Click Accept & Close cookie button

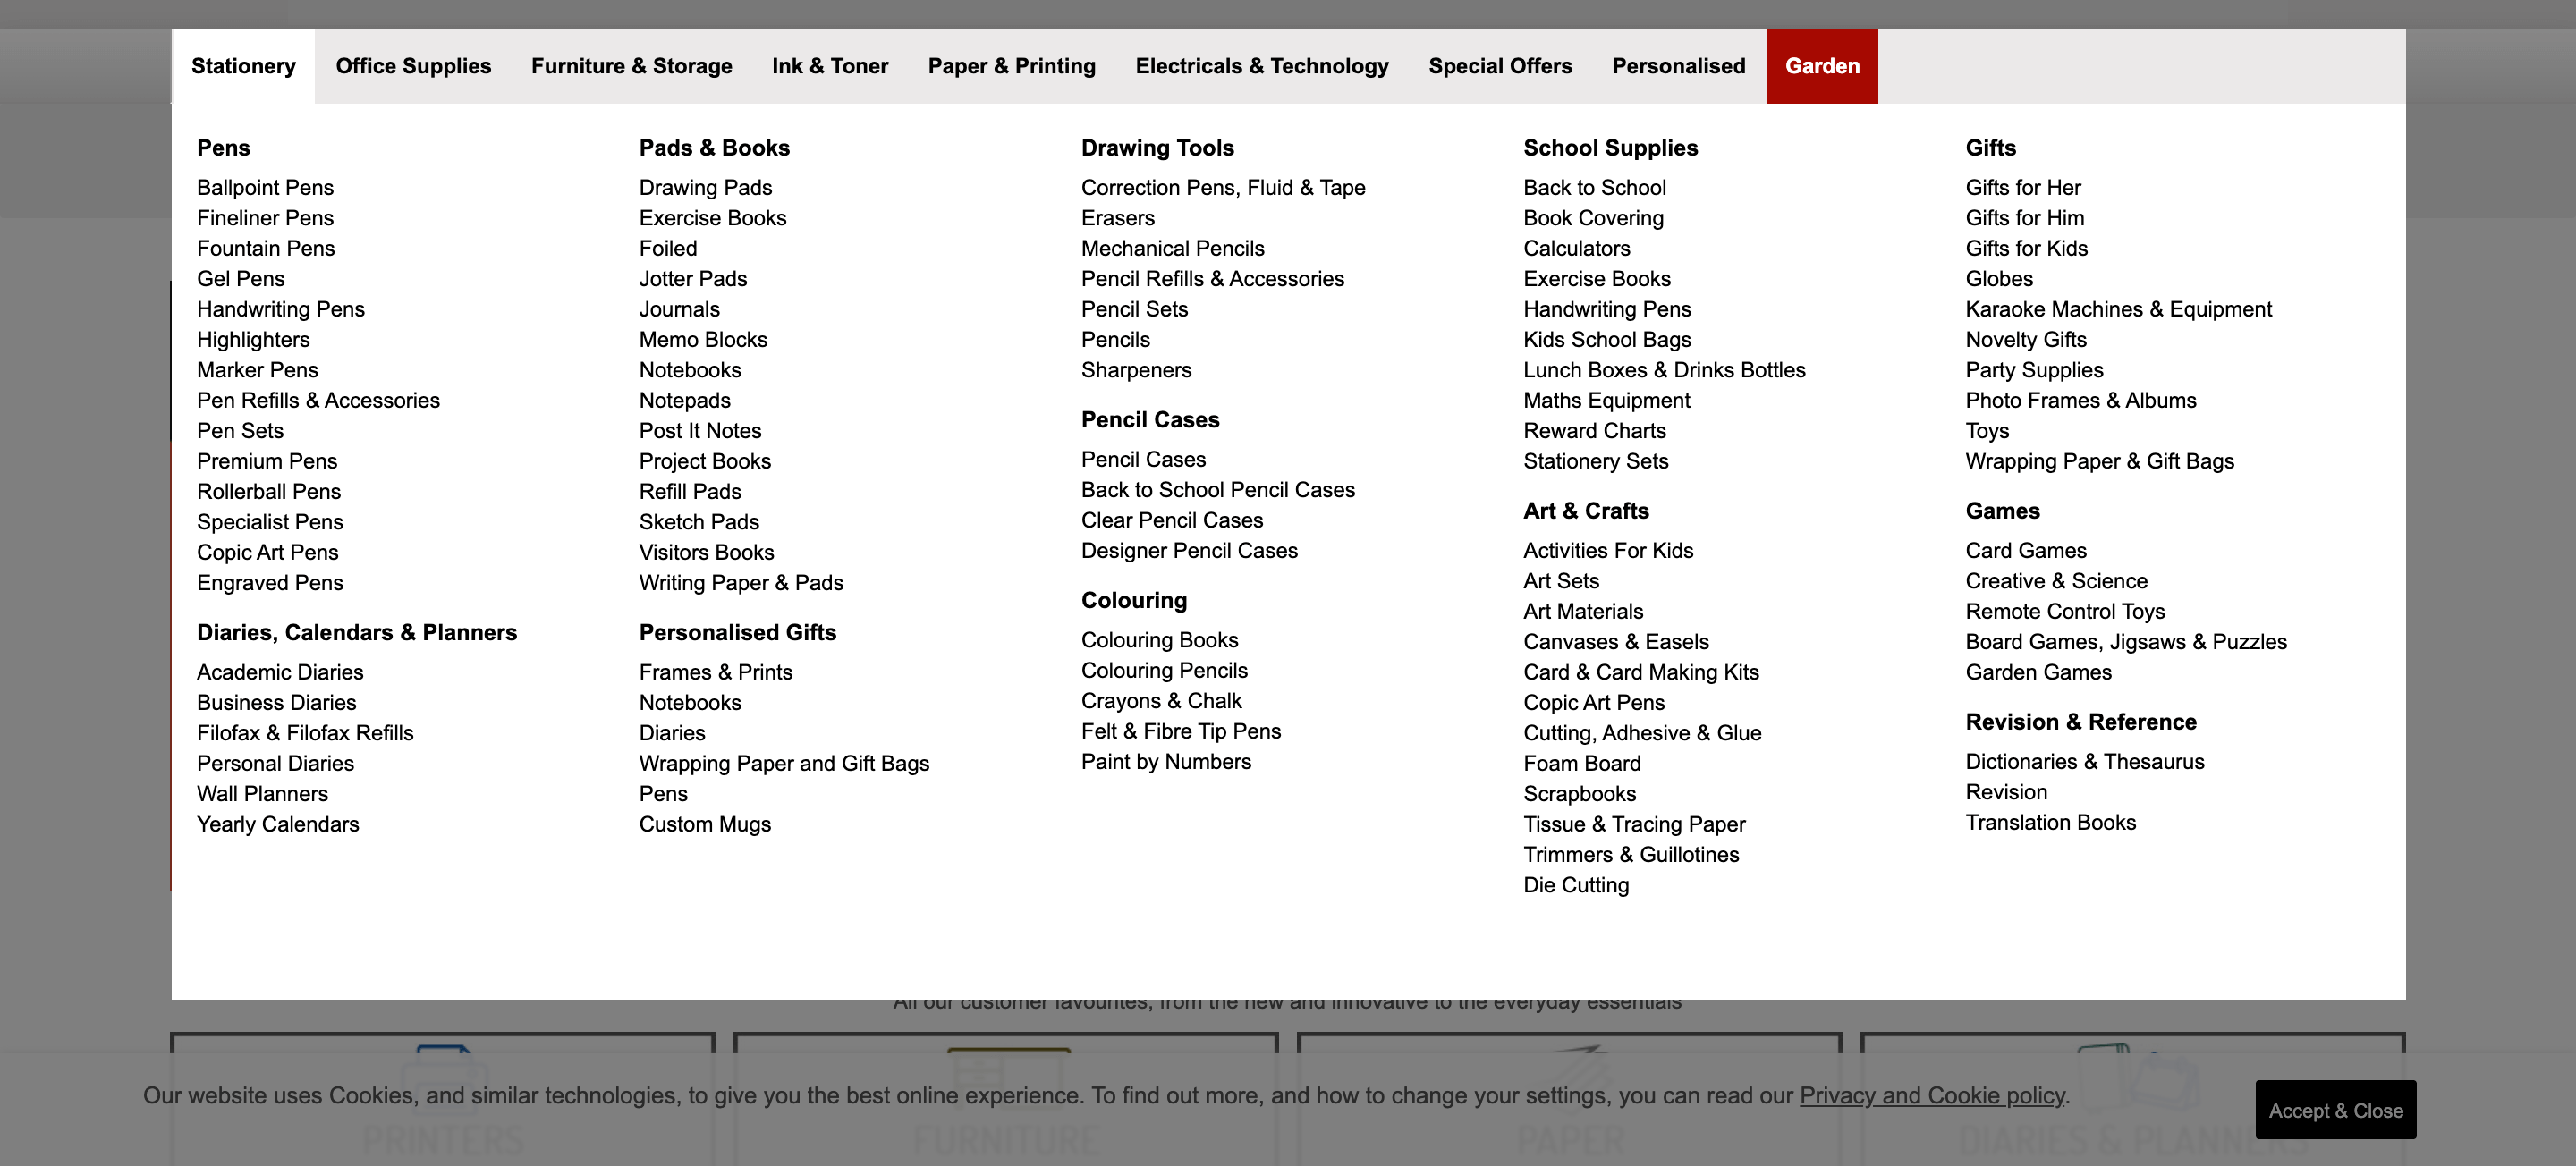(x=2334, y=1111)
